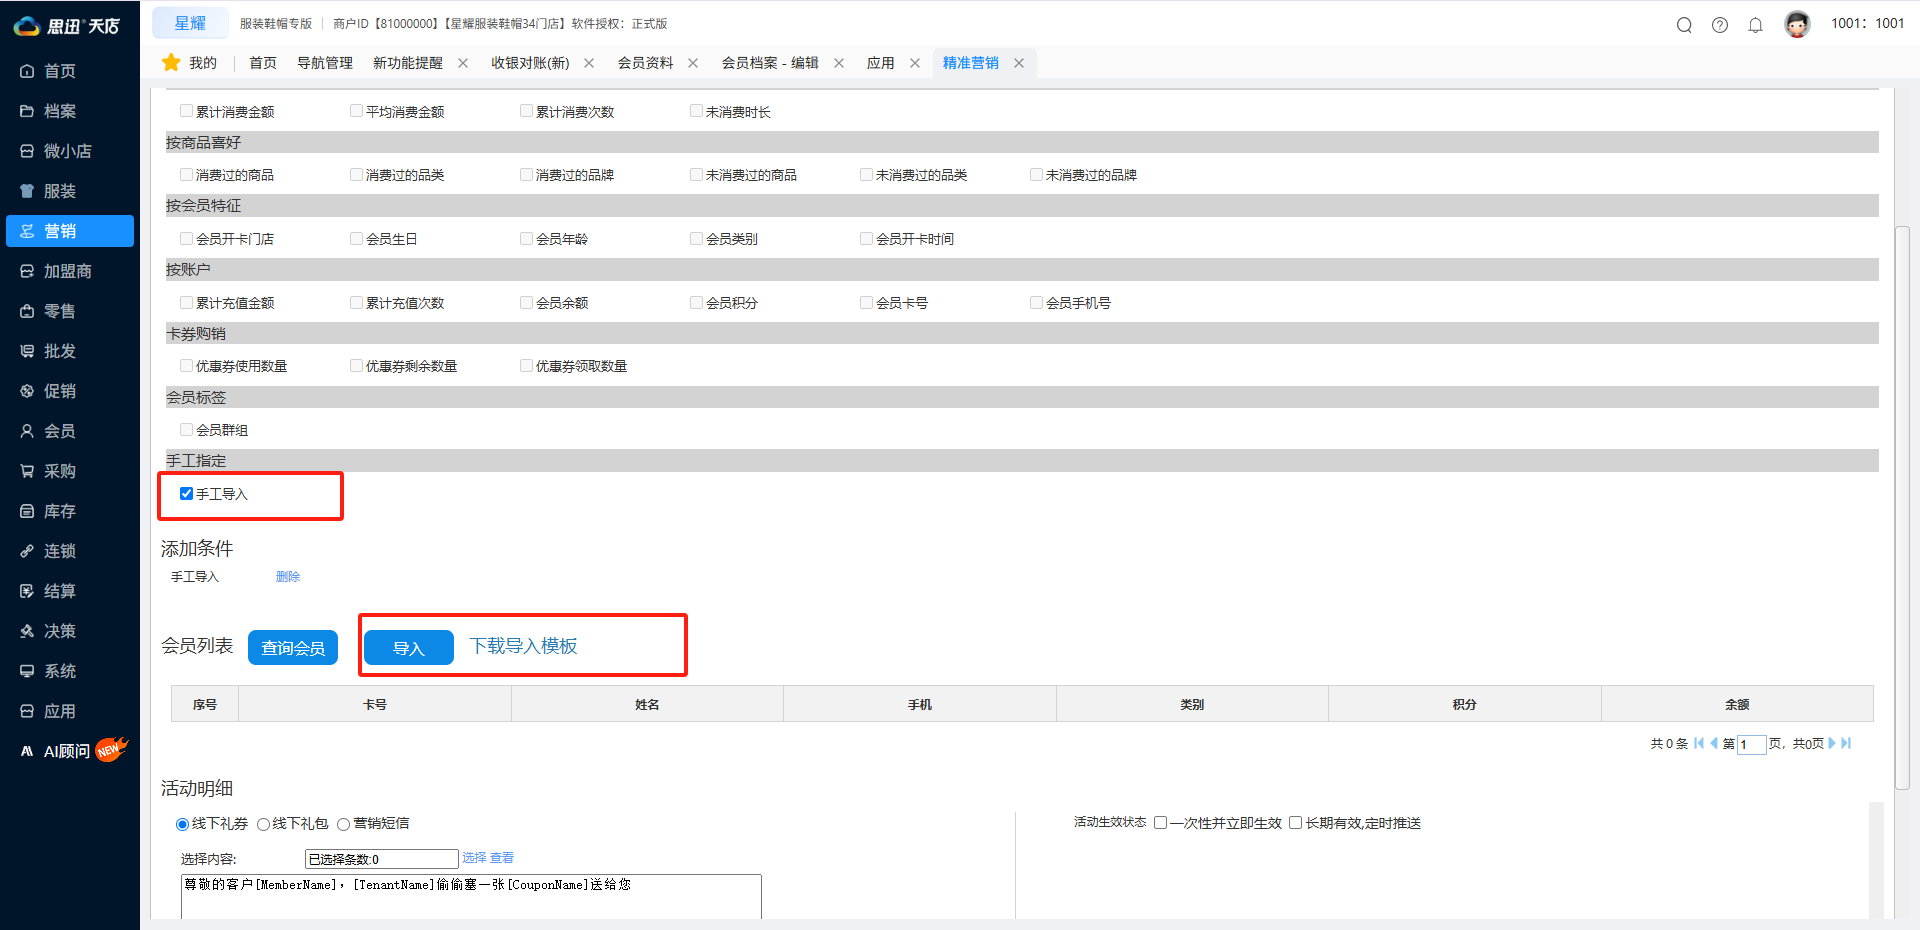The width and height of the screenshot is (1920, 930).
Task: Switch to the 收银对账(新) tab
Action: (x=530, y=63)
